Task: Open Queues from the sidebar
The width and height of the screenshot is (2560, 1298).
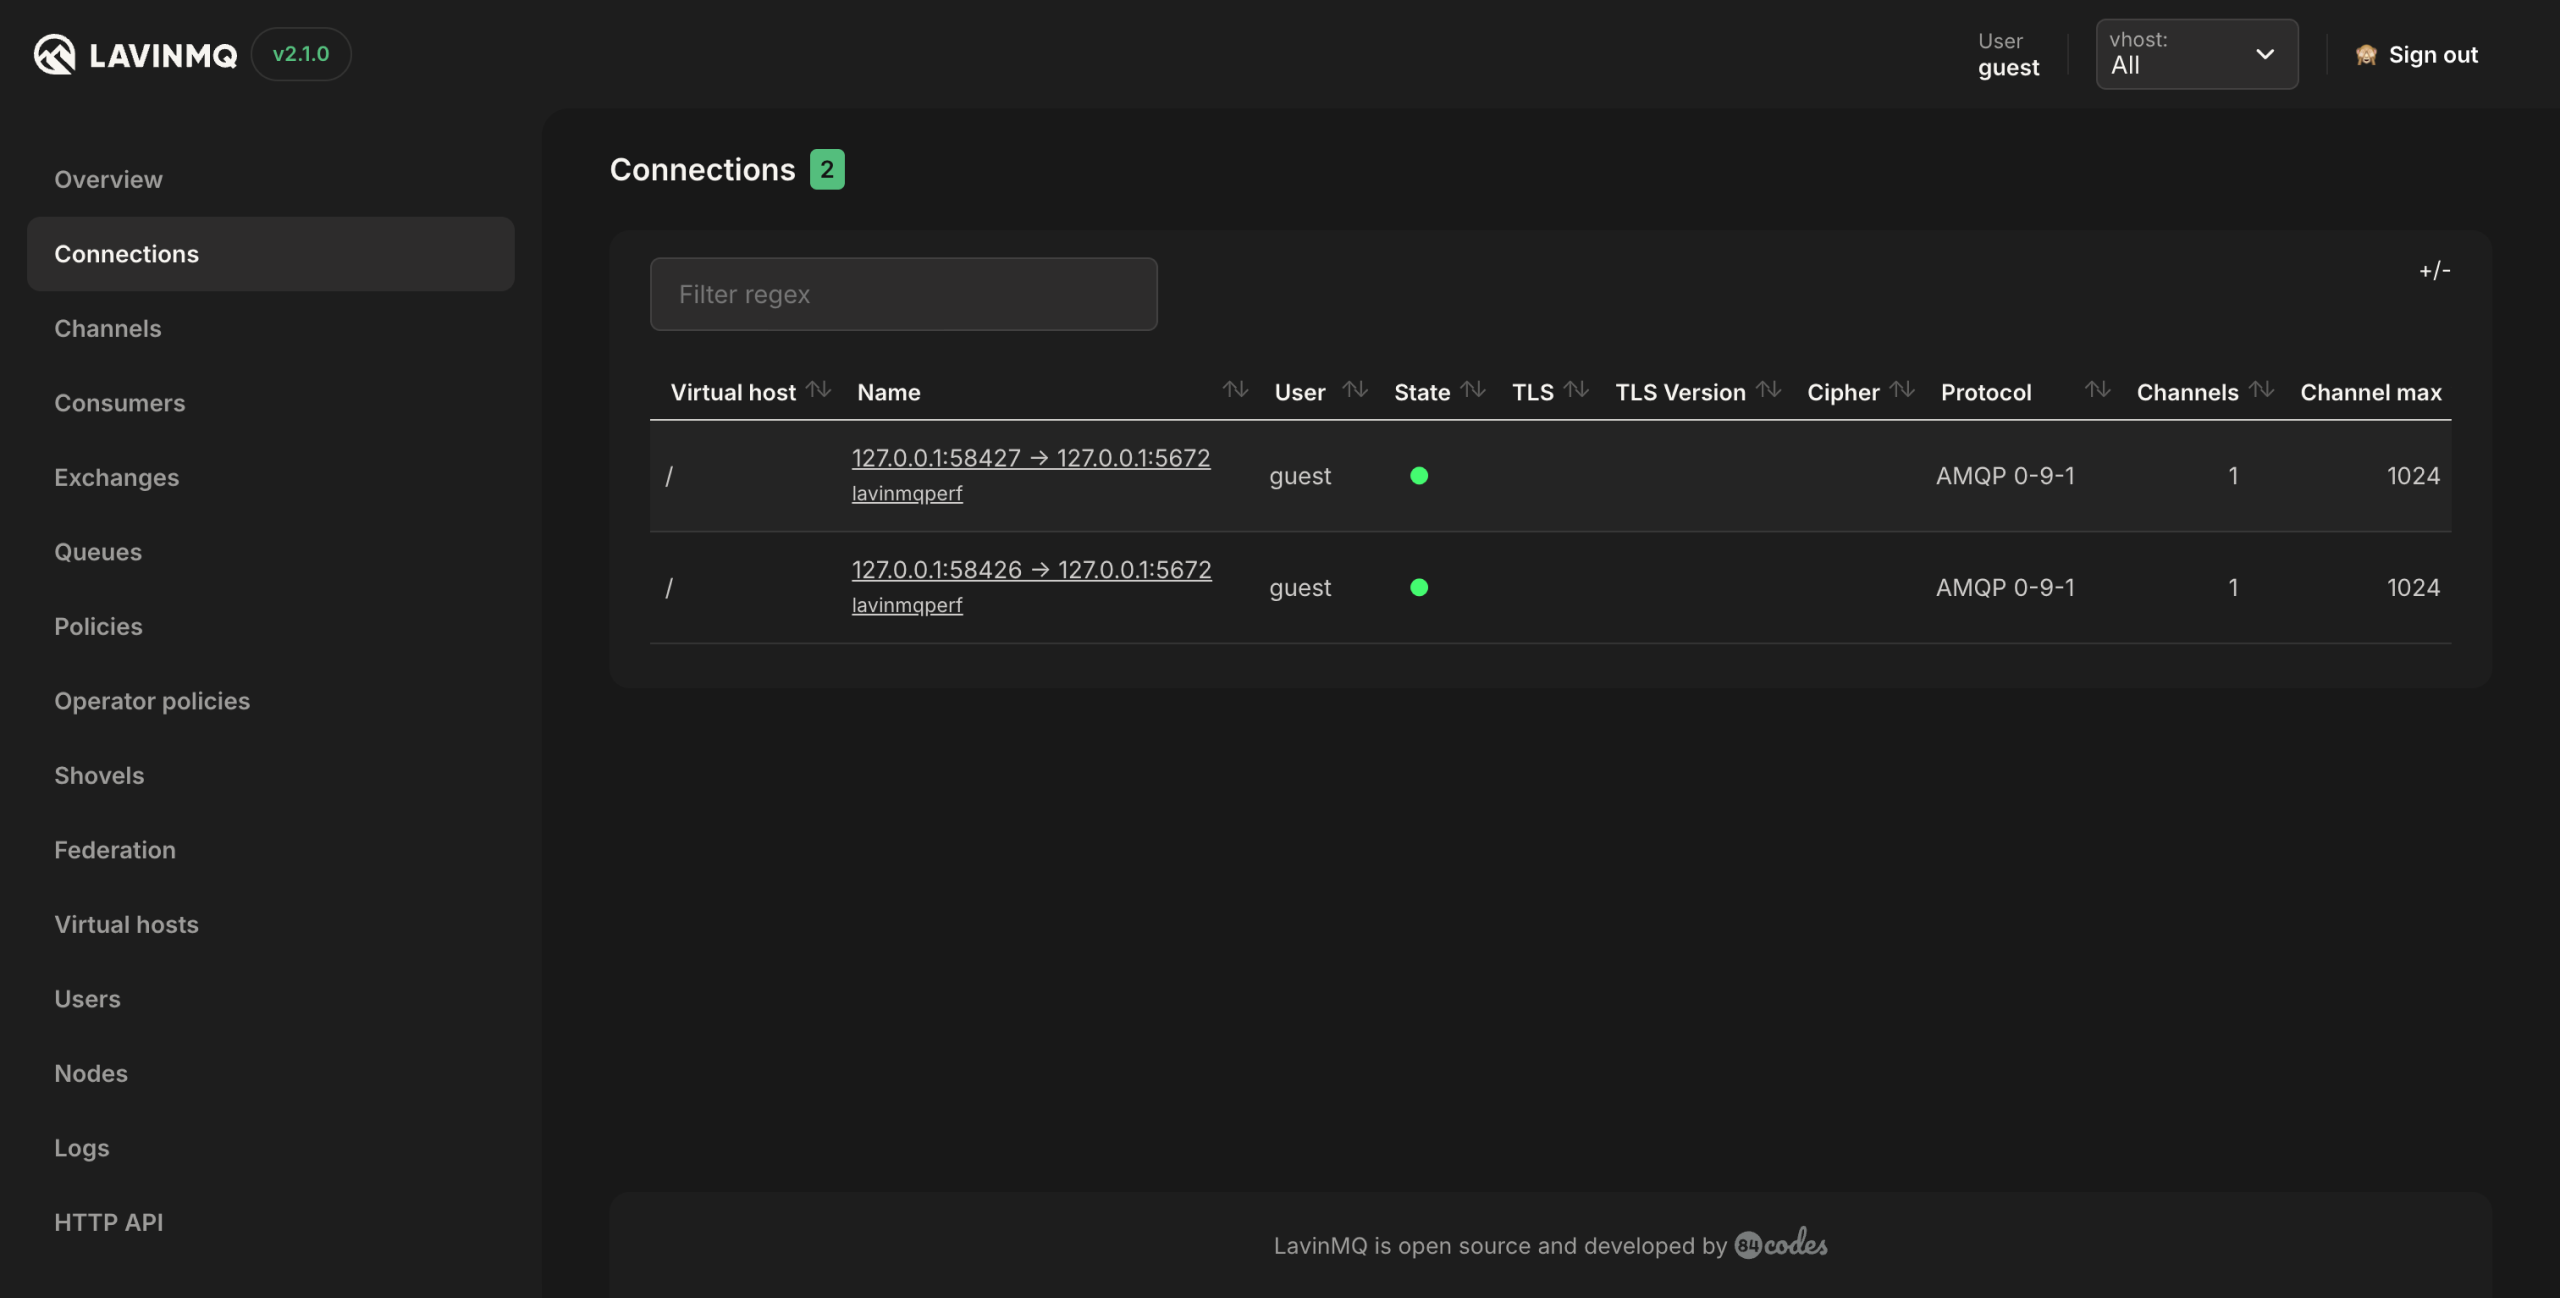Action: pos(98,552)
